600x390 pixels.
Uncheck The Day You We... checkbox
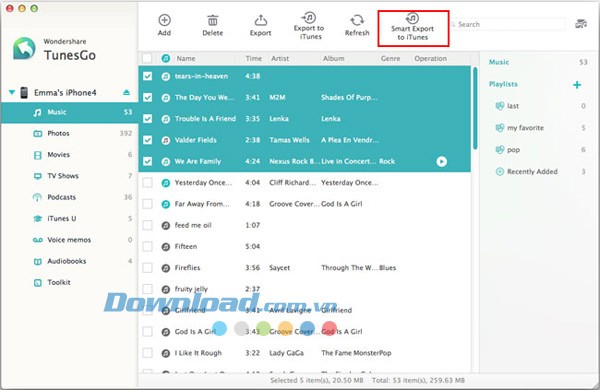point(147,98)
